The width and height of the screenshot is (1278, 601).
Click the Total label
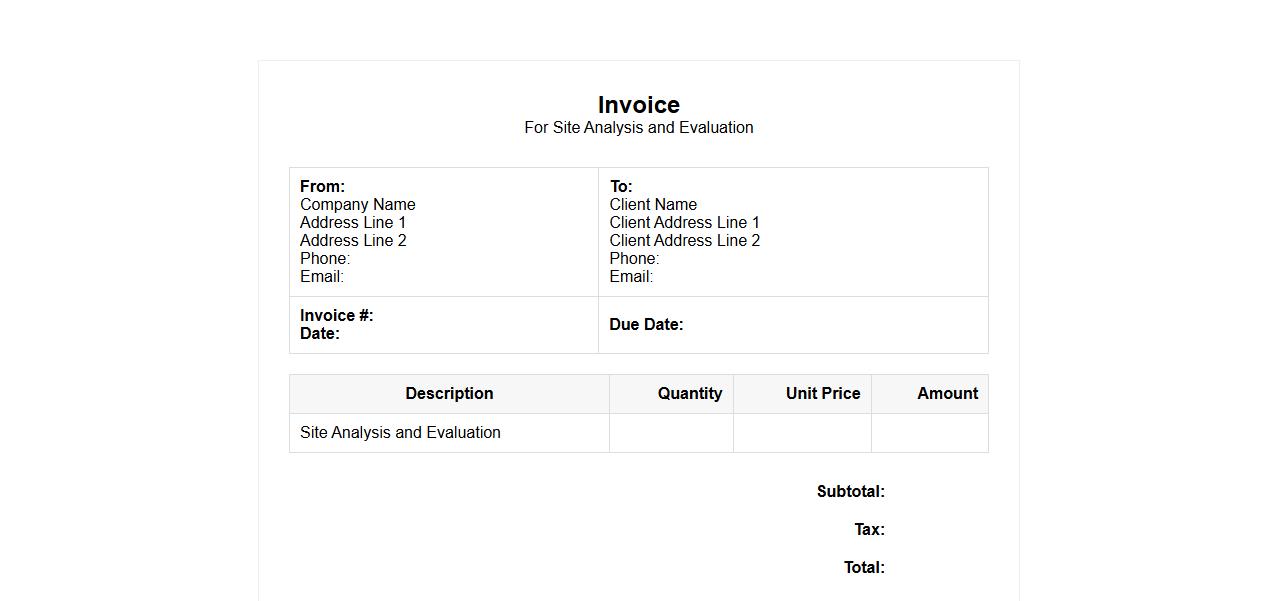[864, 568]
